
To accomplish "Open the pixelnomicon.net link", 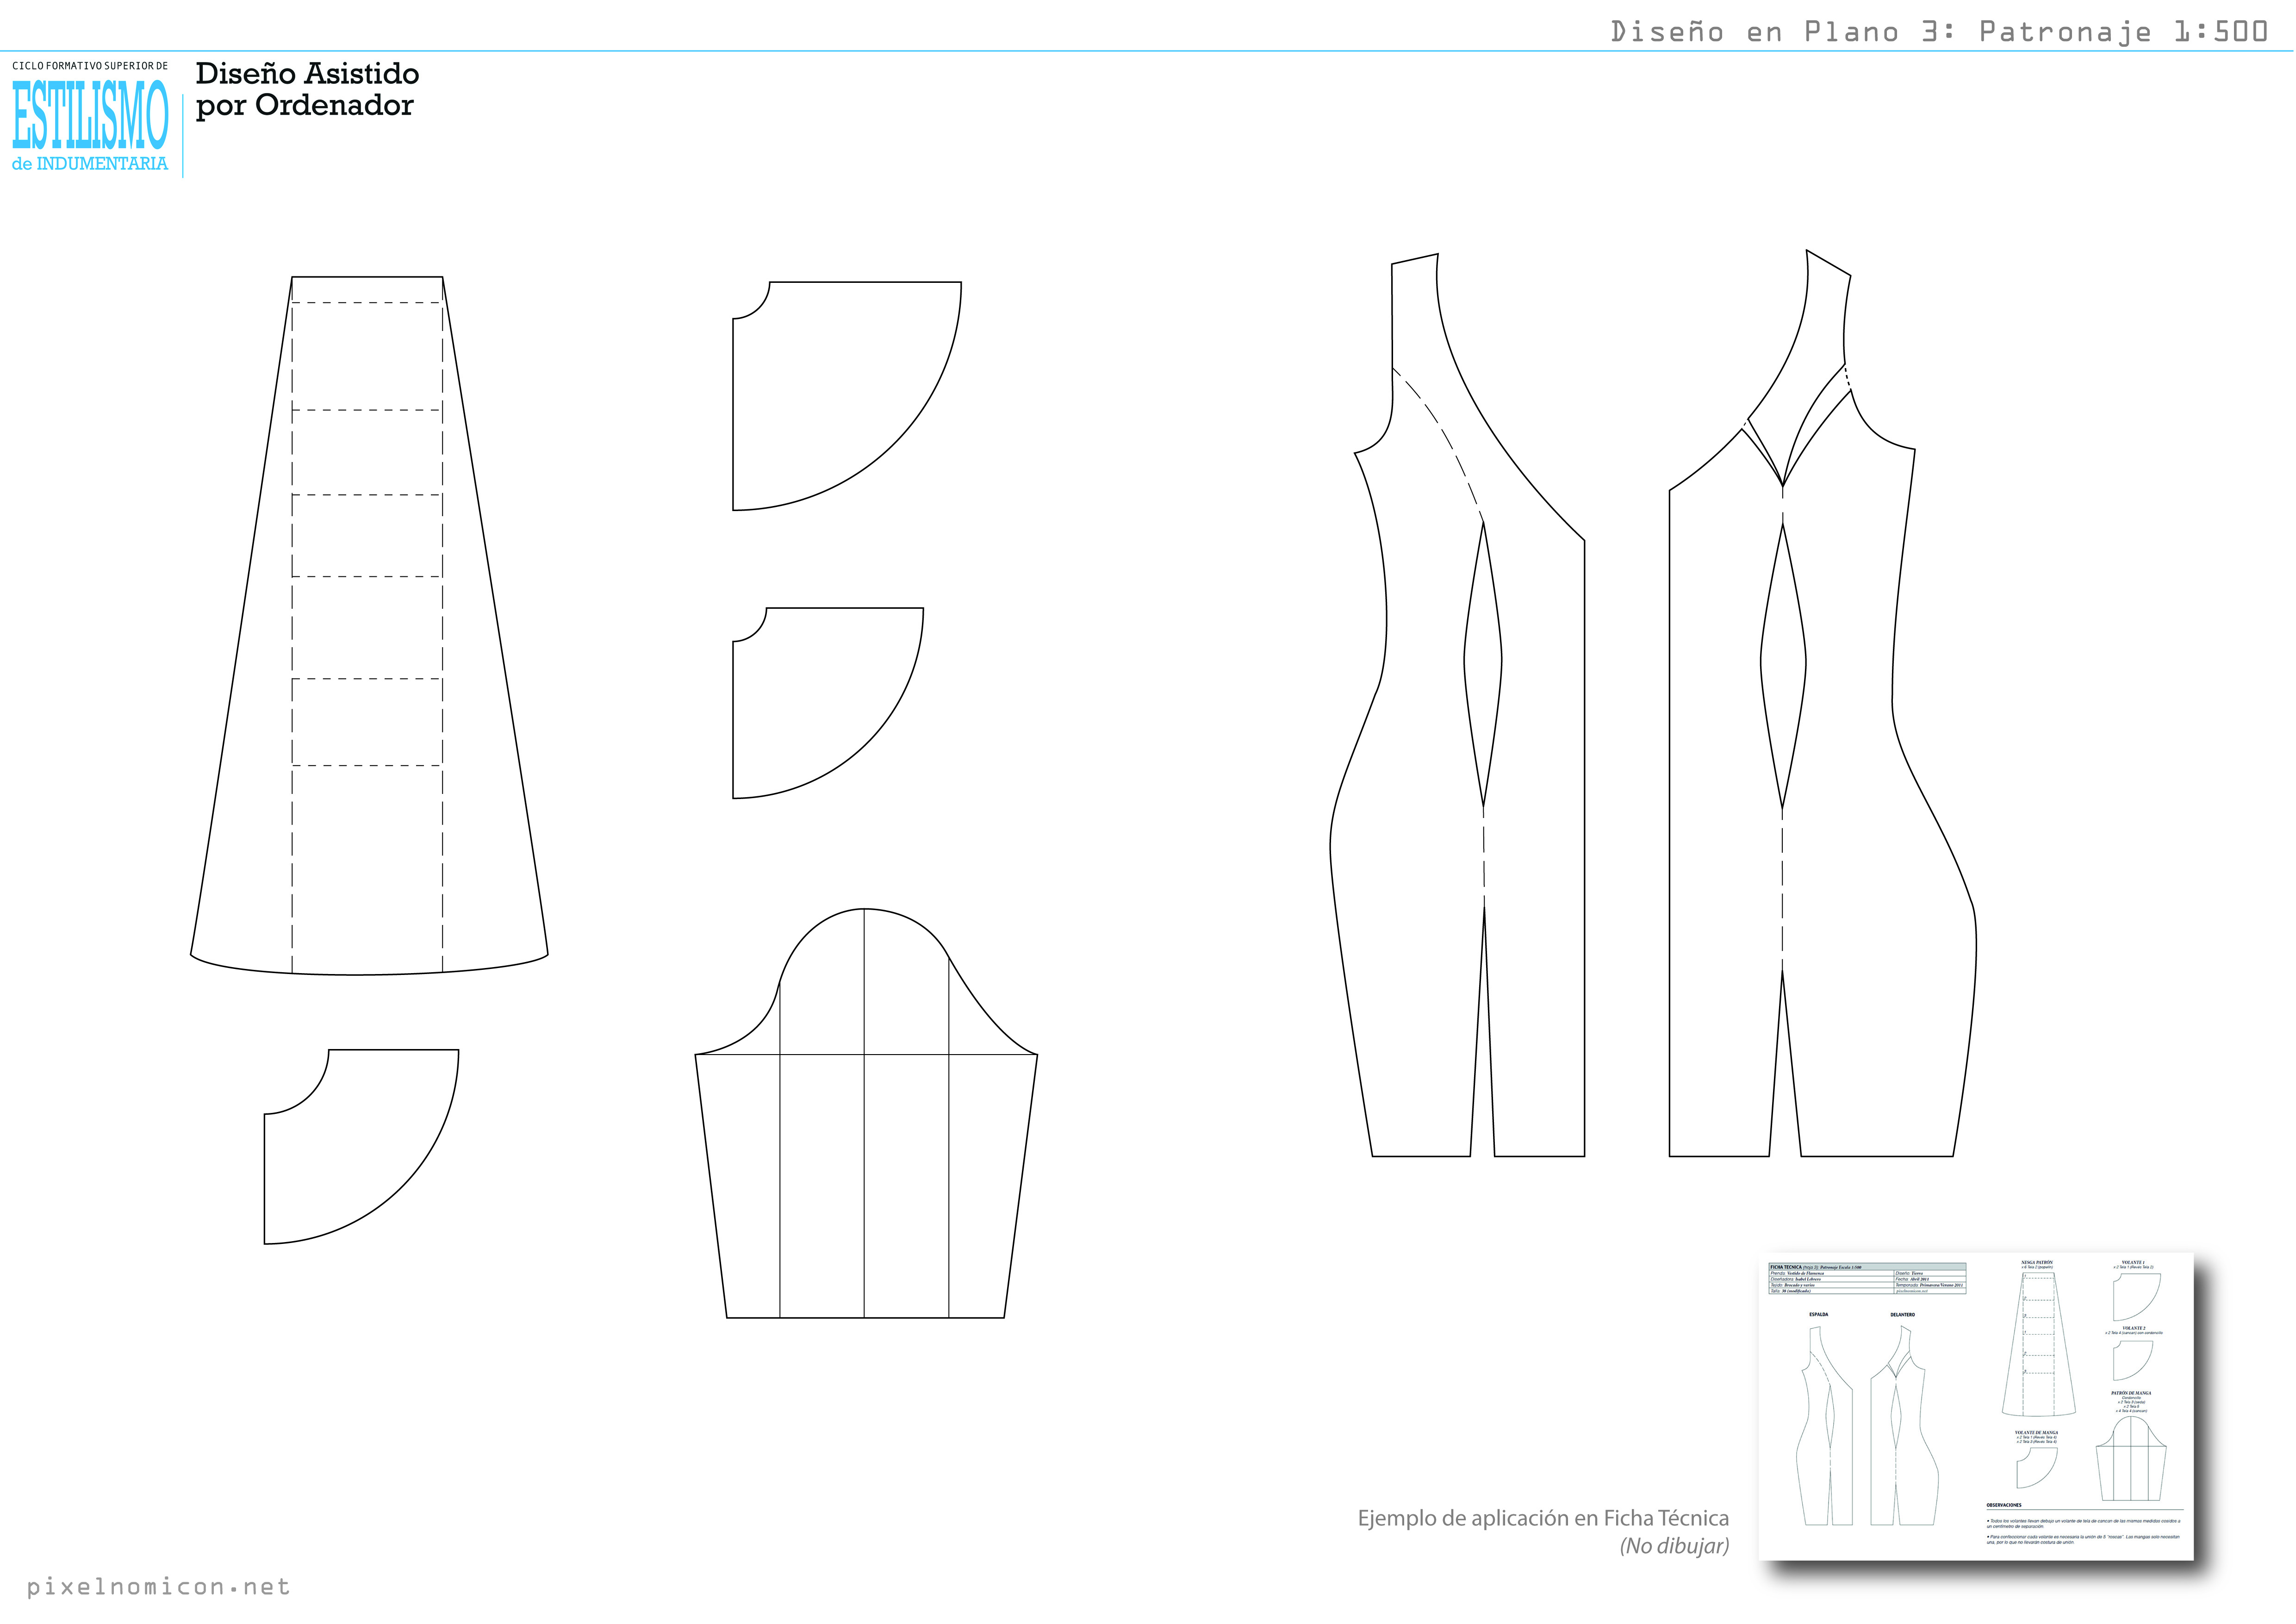I will click(x=158, y=1587).
